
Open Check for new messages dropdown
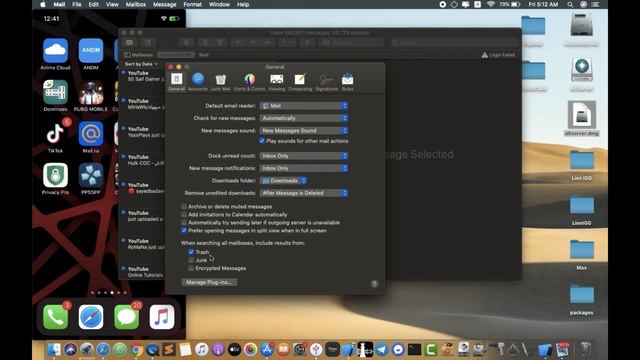coord(304,118)
